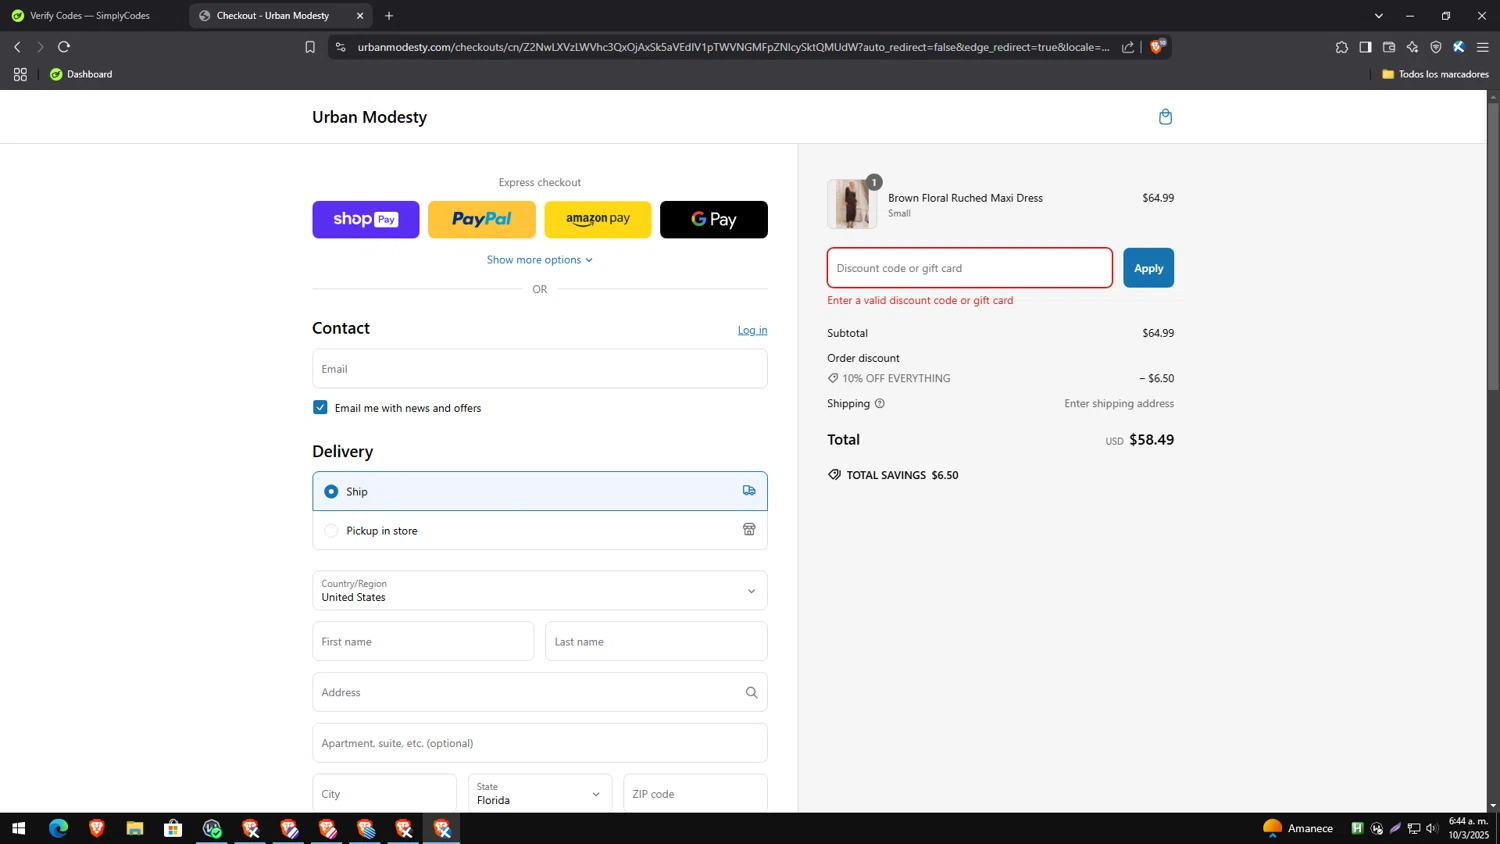Close the Checkout - Urban Modesty tab
The image size is (1500, 844).
coord(360,16)
